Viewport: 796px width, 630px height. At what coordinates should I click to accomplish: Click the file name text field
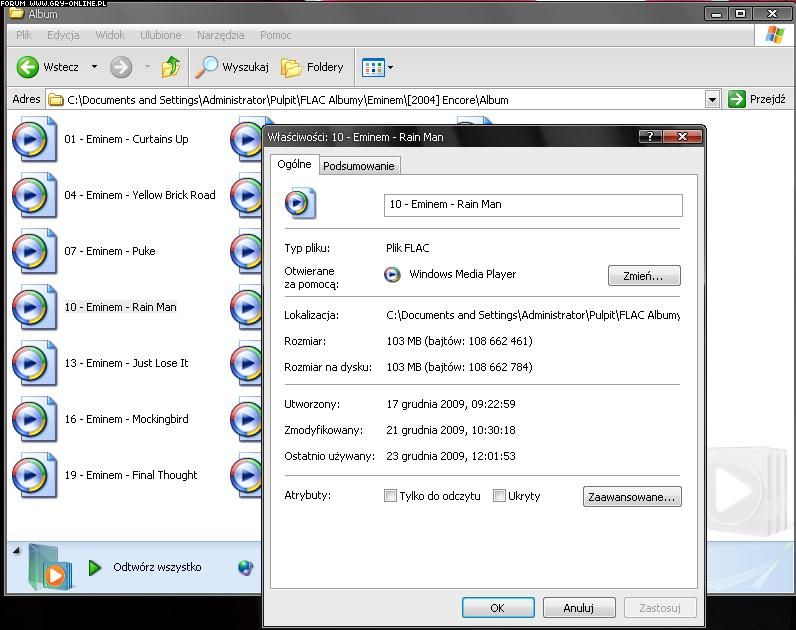pos(532,205)
